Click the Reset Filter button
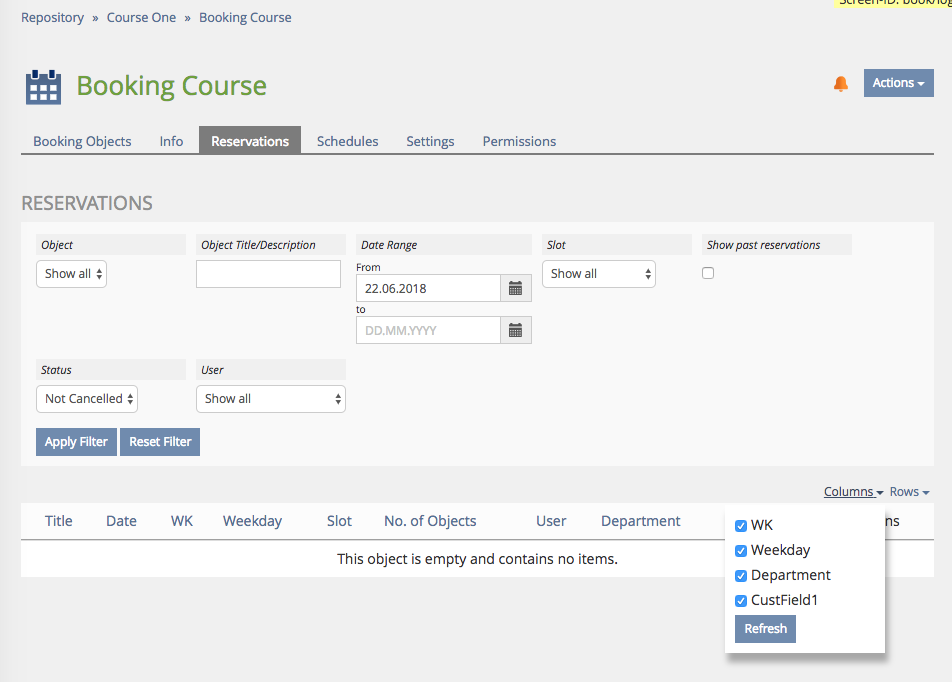Image resolution: width=952 pixels, height=682 pixels. coord(160,442)
